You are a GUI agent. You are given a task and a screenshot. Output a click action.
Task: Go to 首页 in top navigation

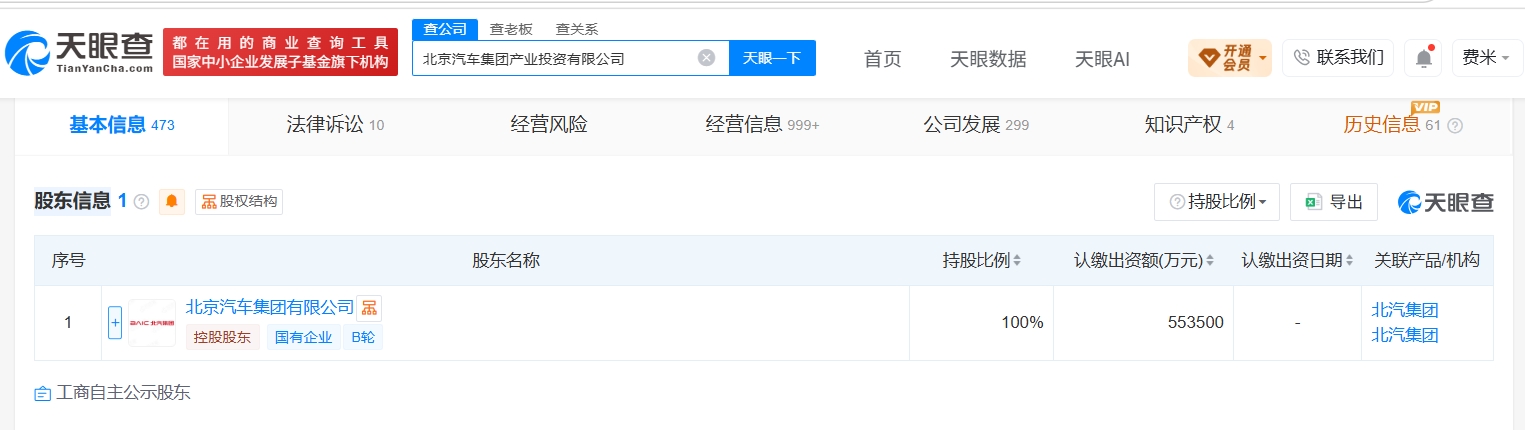tap(882, 59)
